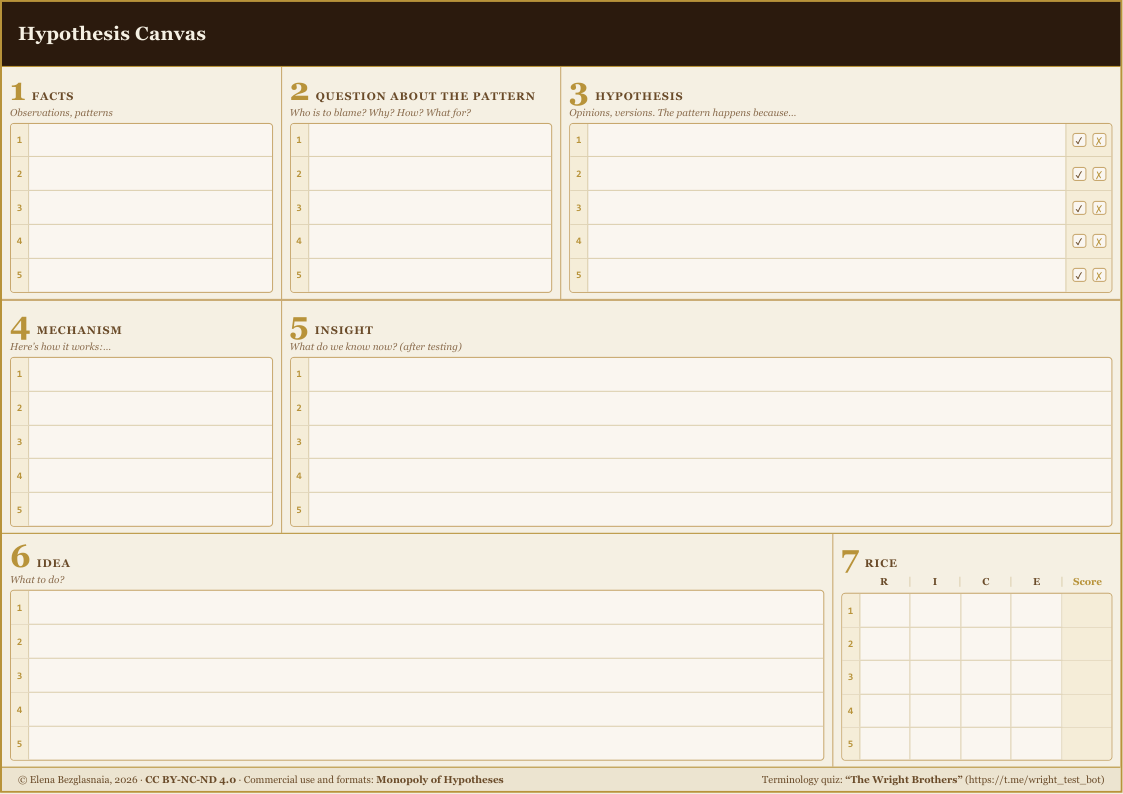Focus the Facts row 5 field
Screen dimensions: 1123x794
pos(150,275)
